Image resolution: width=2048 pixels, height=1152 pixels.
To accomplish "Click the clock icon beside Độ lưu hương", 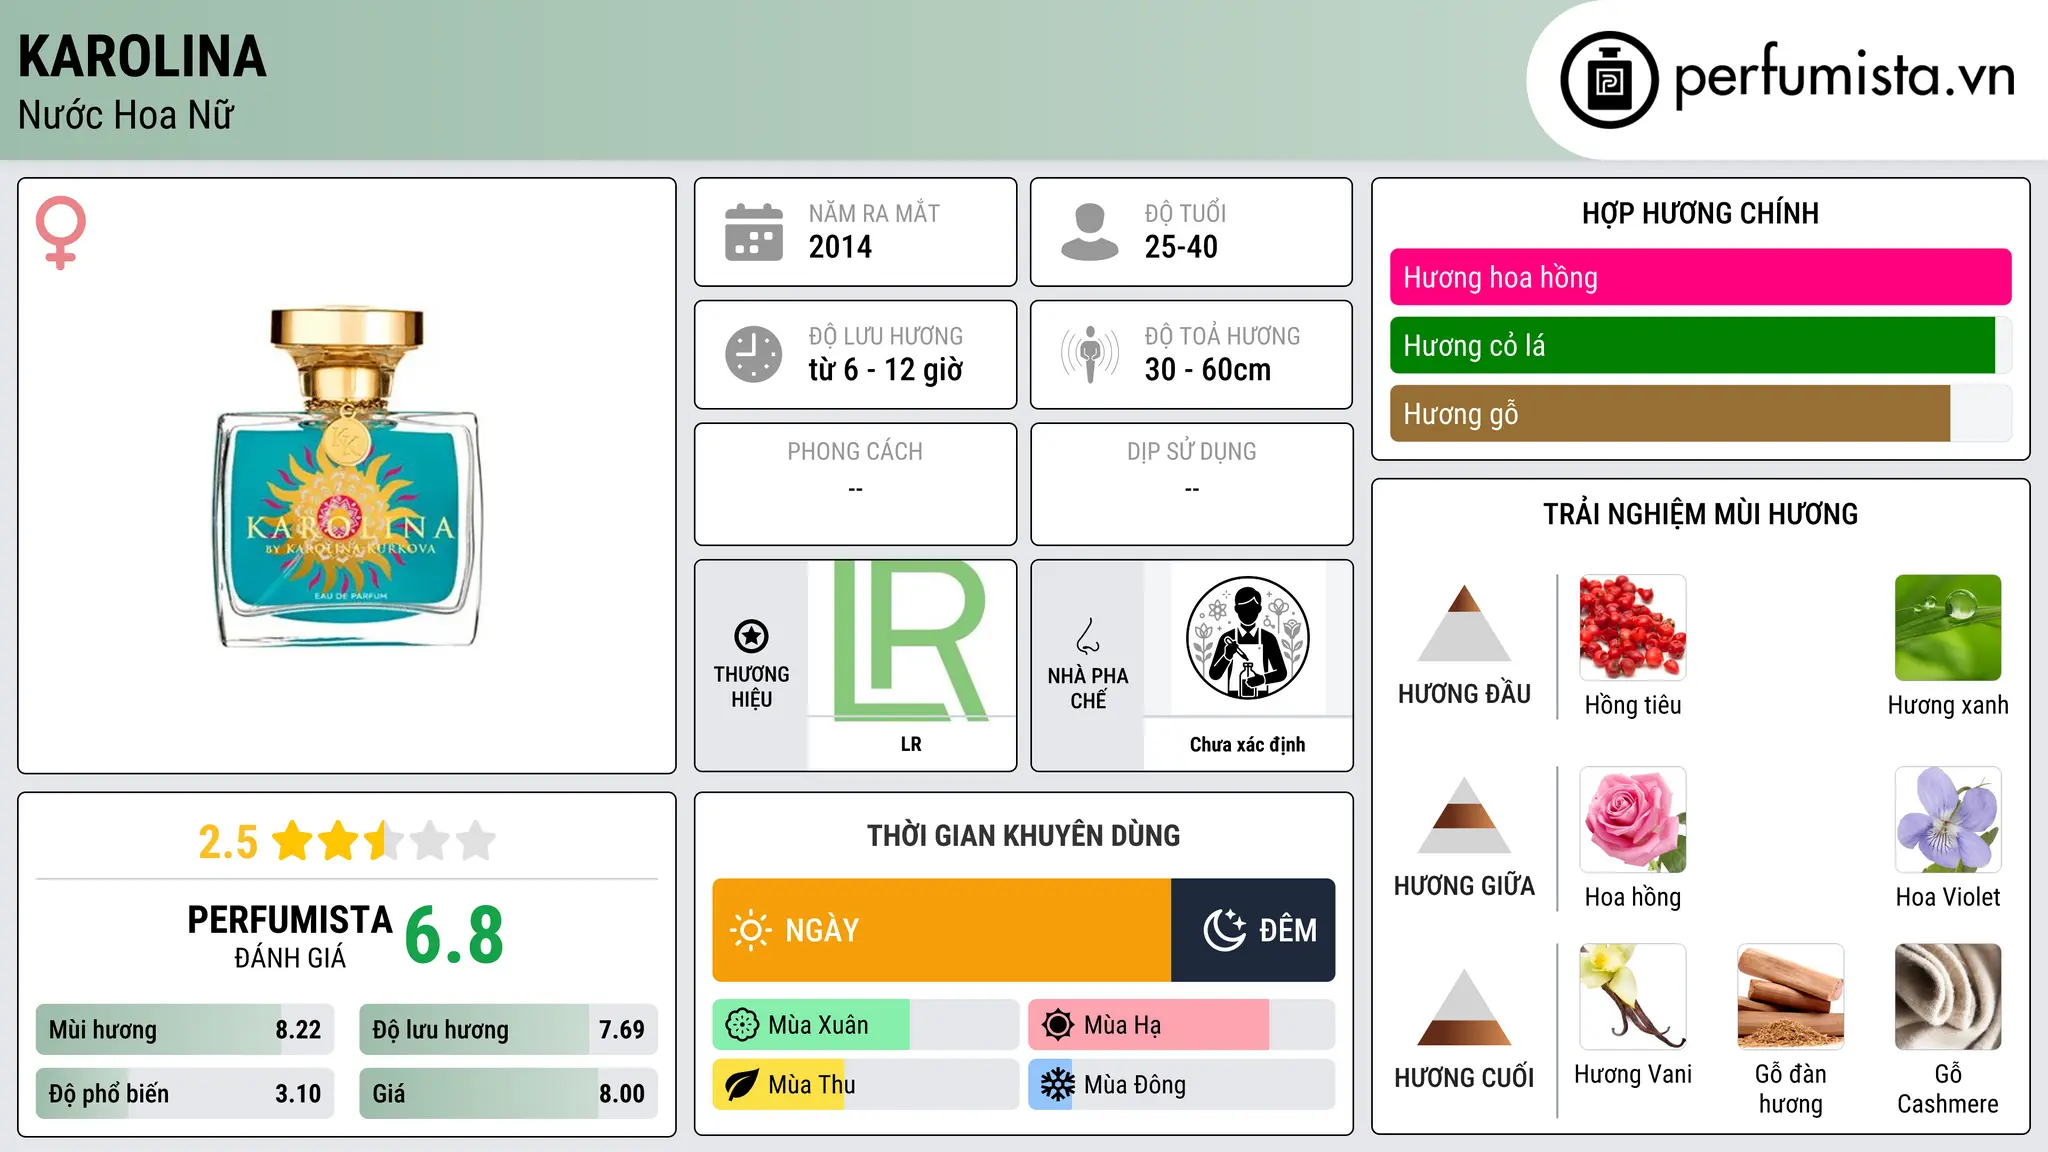I will coord(754,354).
